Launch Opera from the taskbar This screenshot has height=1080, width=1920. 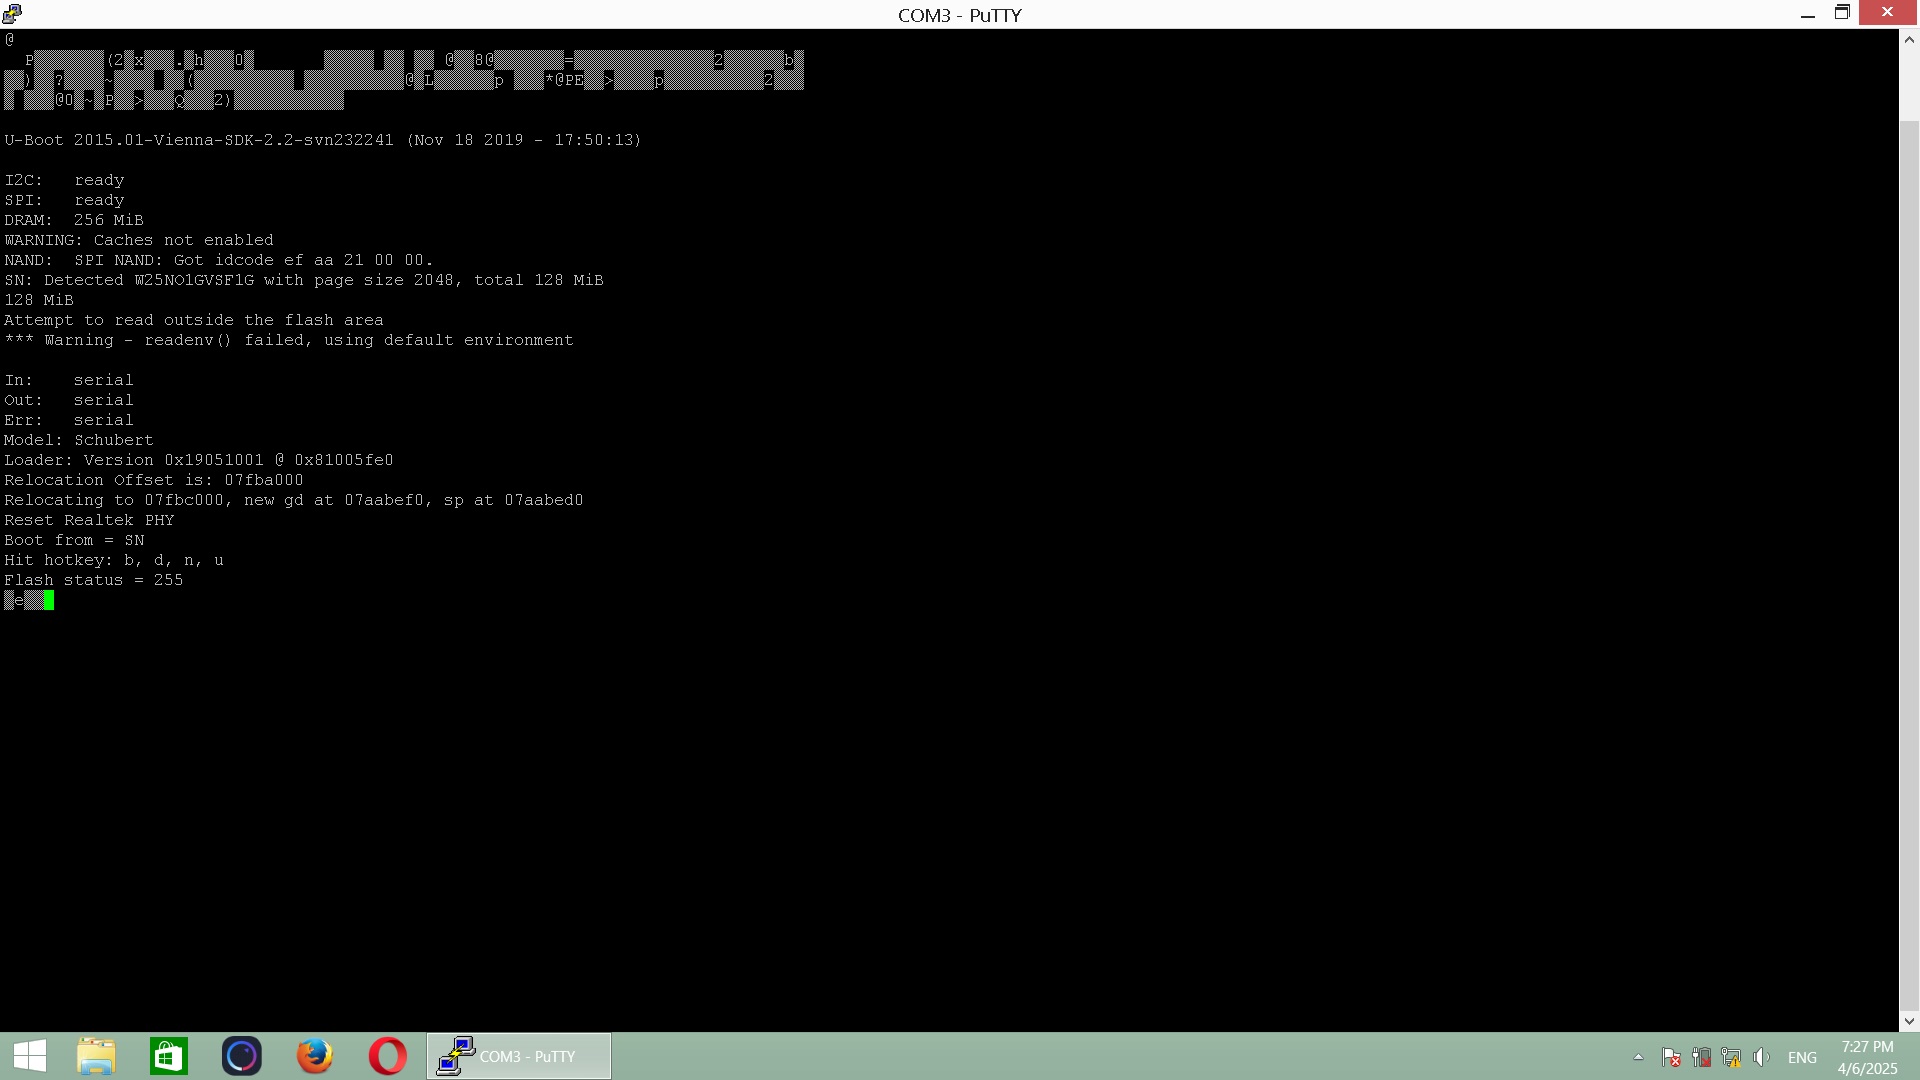pyautogui.click(x=388, y=1056)
